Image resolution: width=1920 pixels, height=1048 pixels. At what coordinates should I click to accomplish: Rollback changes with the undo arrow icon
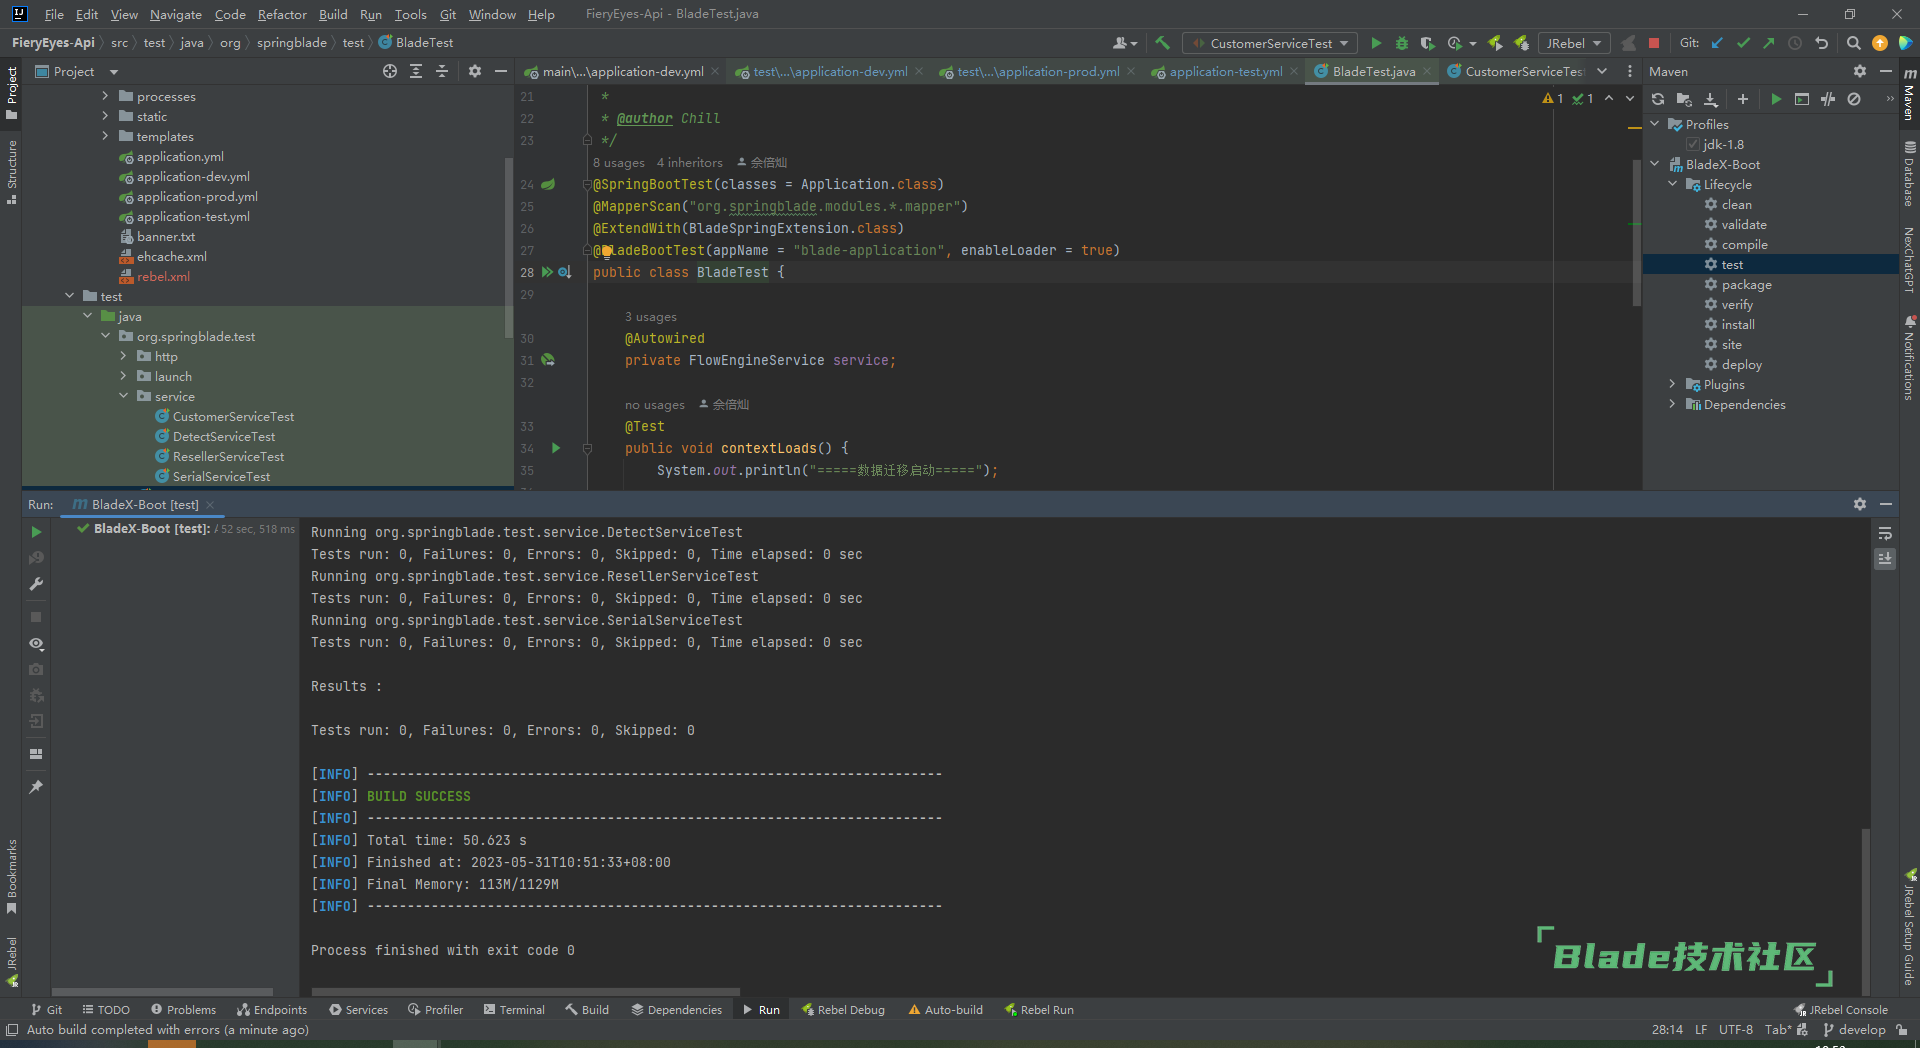point(1821,43)
